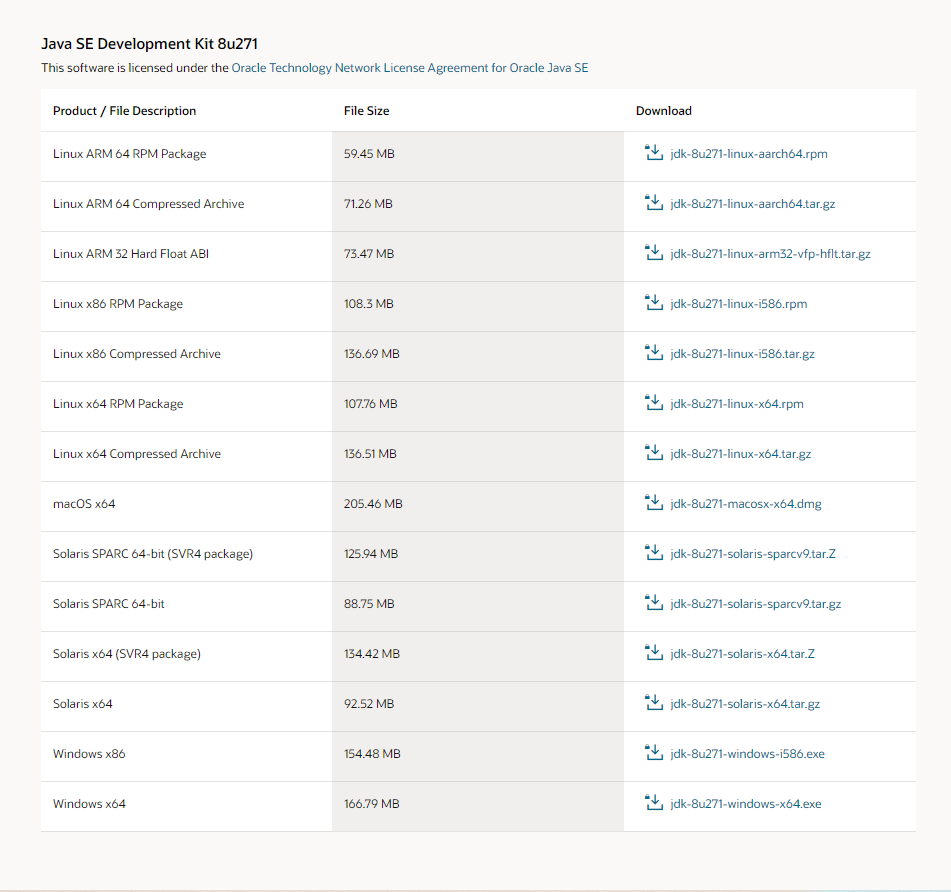This screenshot has height=892, width=951.
Task: Click the 136.51 MB file size cell
Action: pos(478,457)
